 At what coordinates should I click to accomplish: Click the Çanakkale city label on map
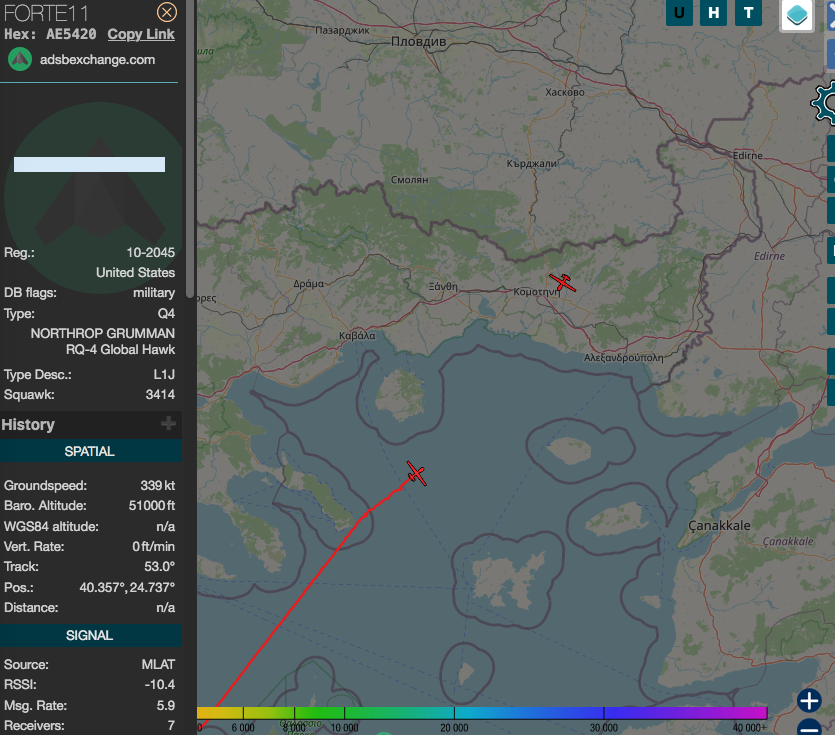point(719,526)
